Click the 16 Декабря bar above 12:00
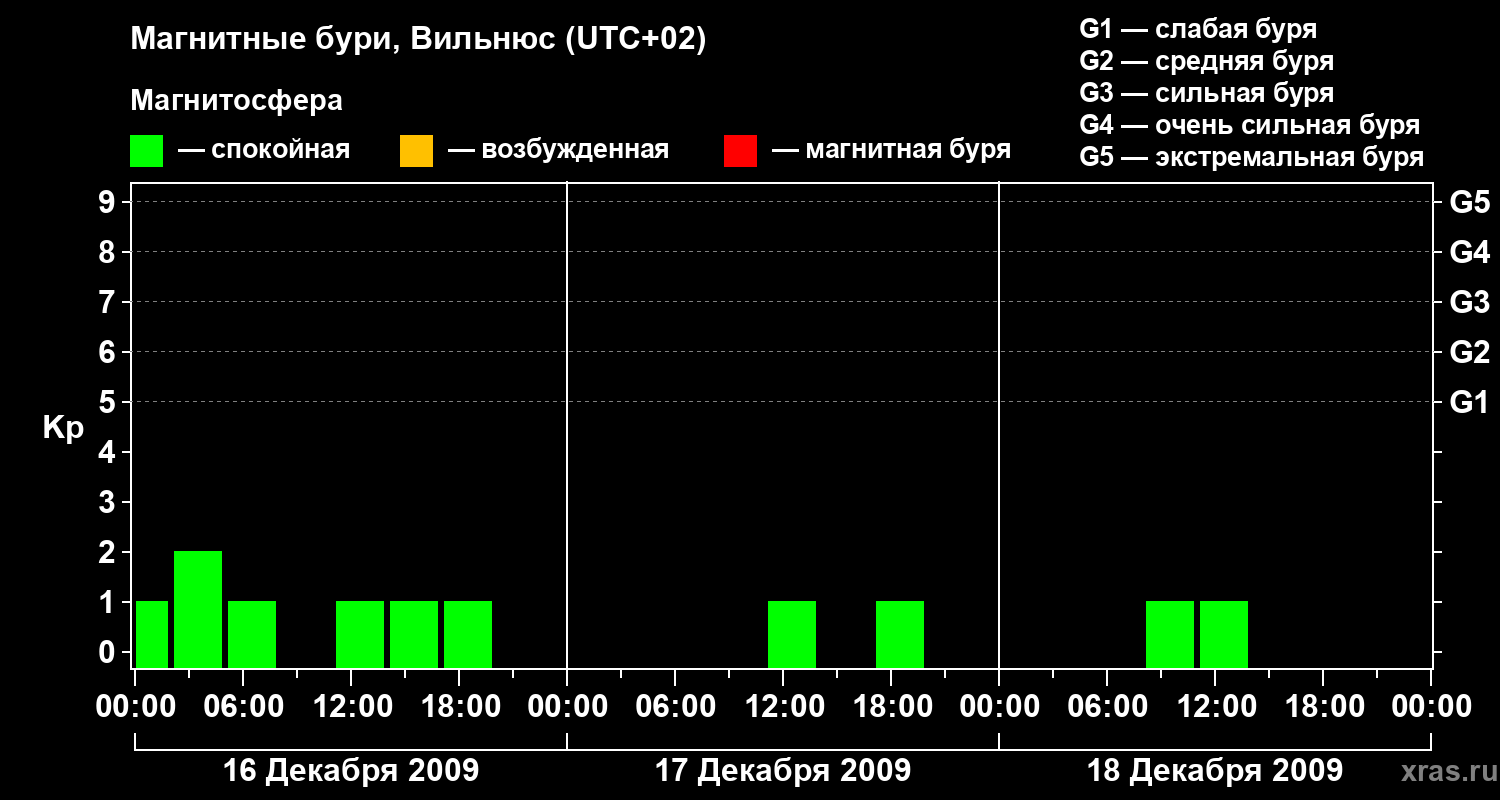This screenshot has width=1500, height=800. pos(360,634)
